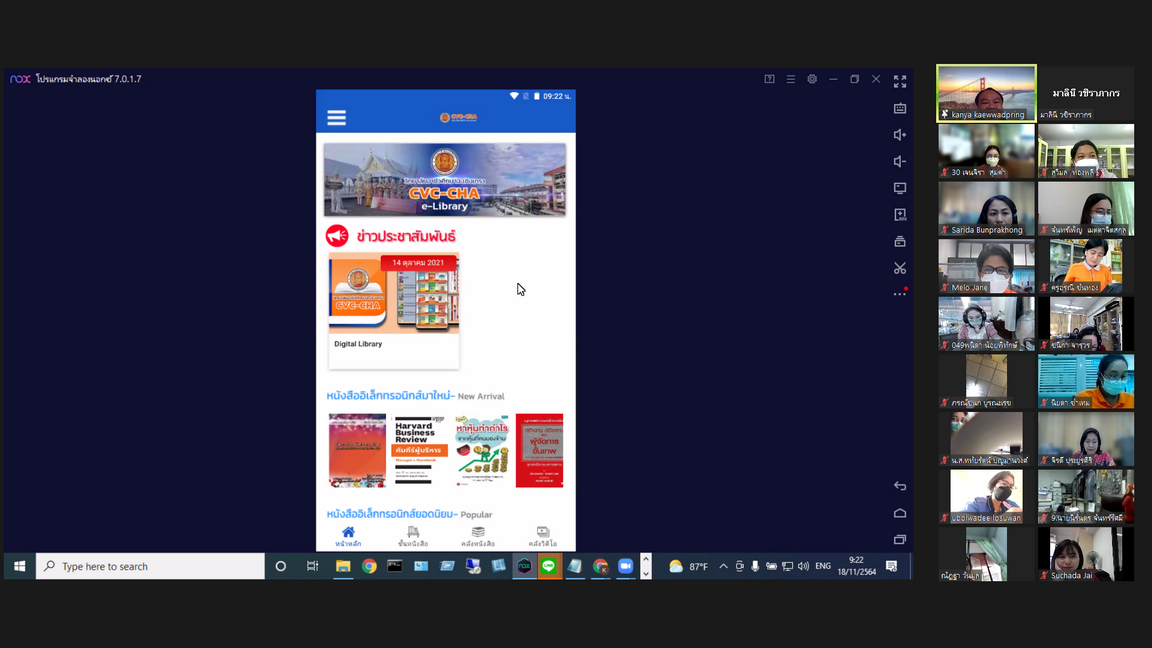Open the taskbar clock showing 9:22

[x=857, y=566]
